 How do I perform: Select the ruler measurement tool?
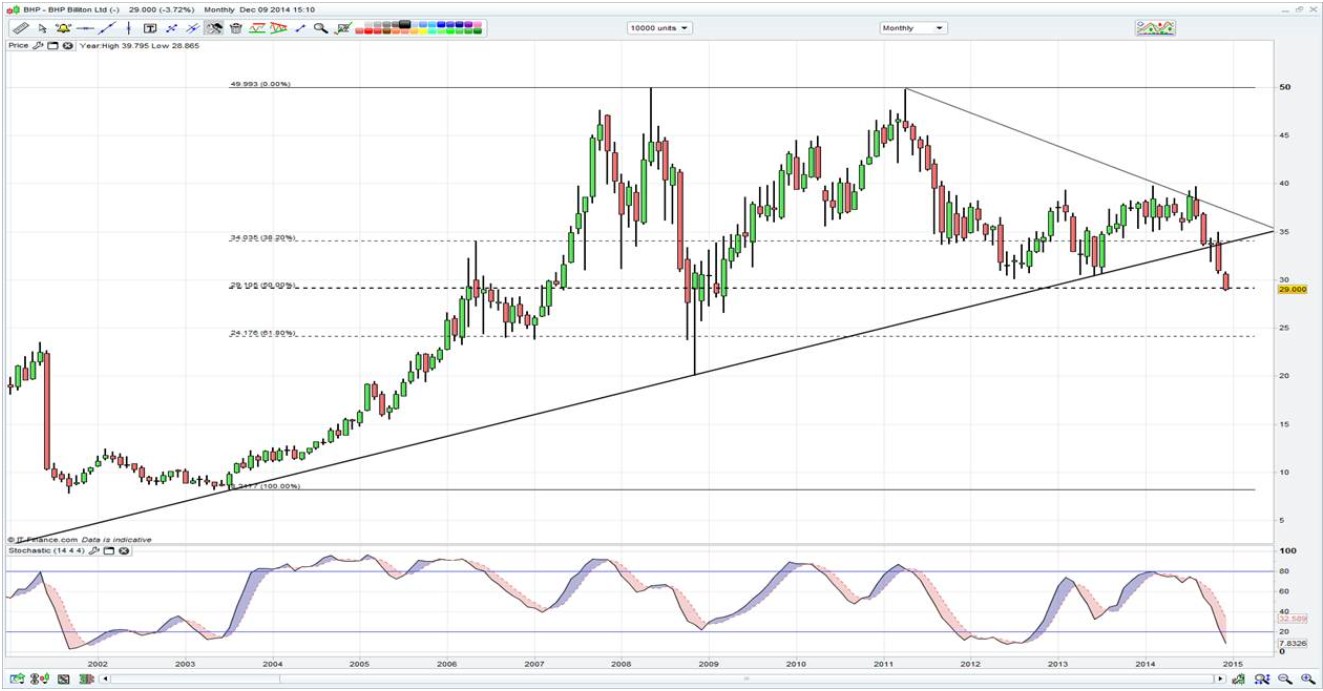19,28
